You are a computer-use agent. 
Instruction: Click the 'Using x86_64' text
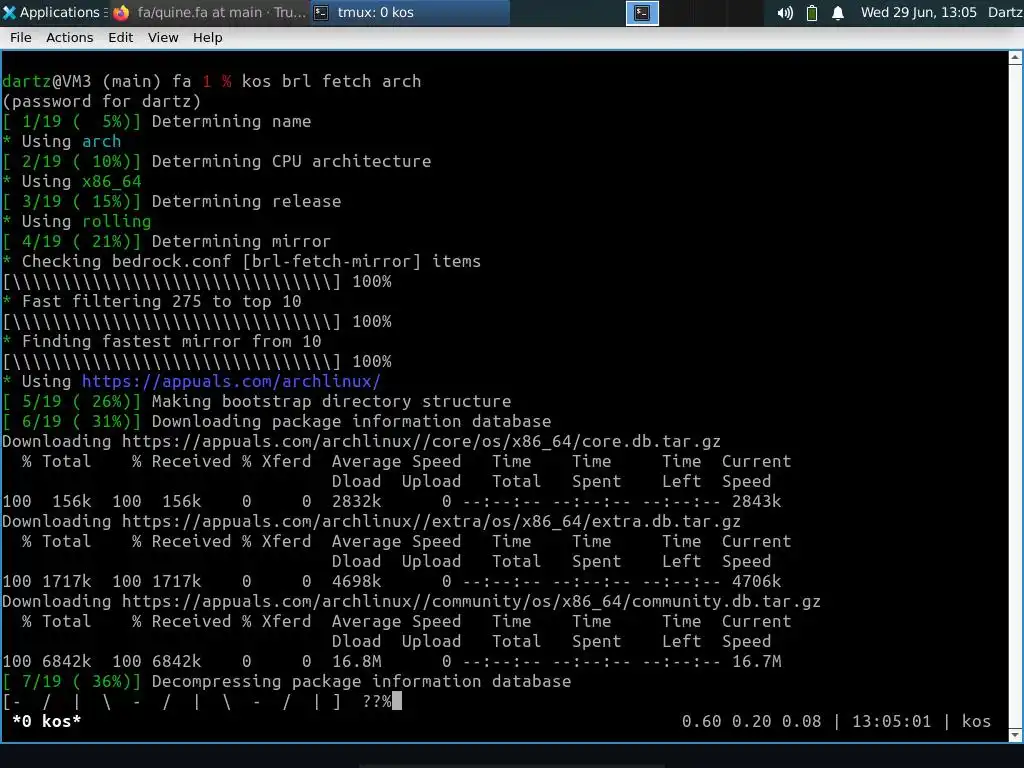point(82,181)
